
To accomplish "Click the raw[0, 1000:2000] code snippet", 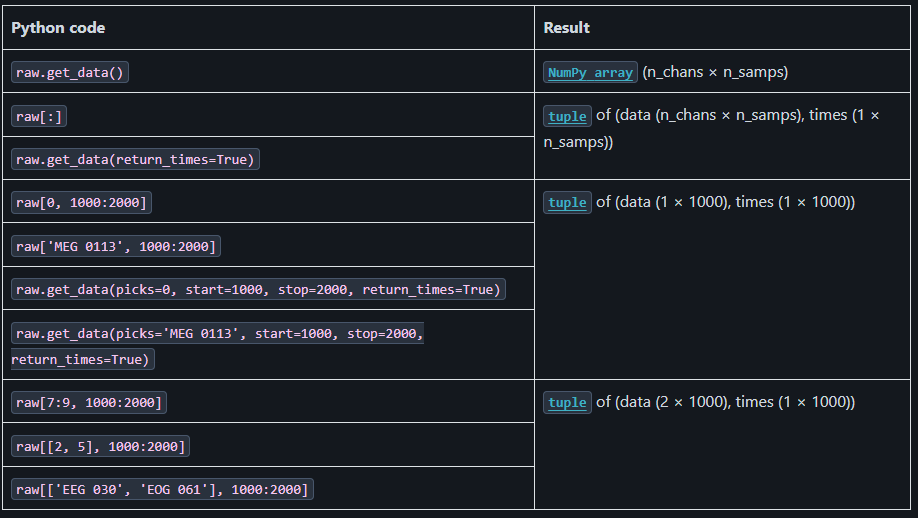I will point(81,203).
